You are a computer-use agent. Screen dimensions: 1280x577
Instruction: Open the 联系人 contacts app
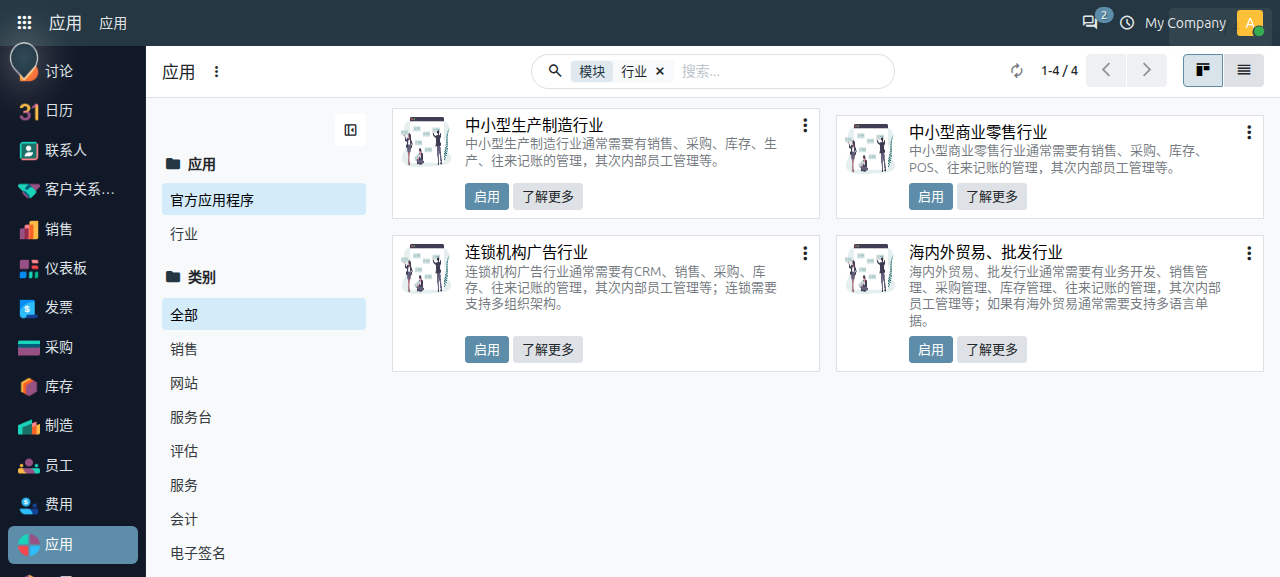(73, 150)
